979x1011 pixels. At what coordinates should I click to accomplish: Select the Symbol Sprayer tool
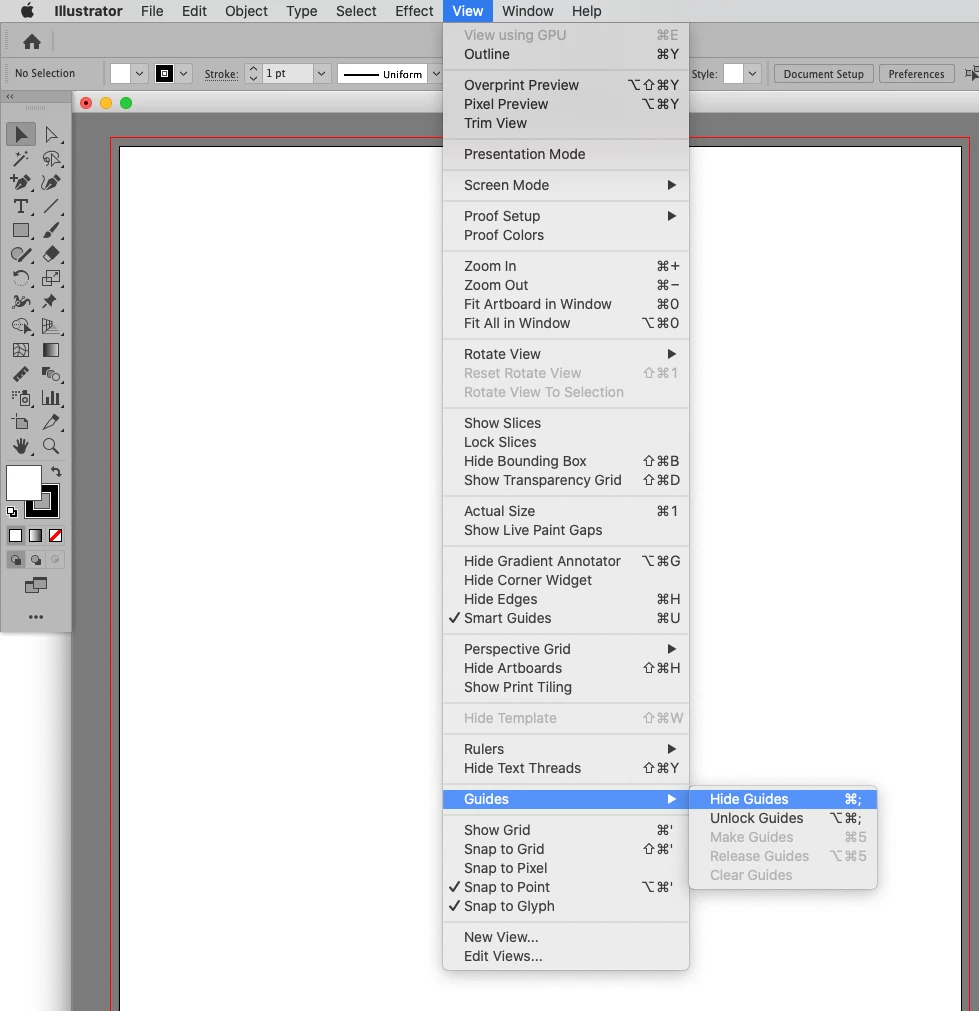click(x=21, y=398)
